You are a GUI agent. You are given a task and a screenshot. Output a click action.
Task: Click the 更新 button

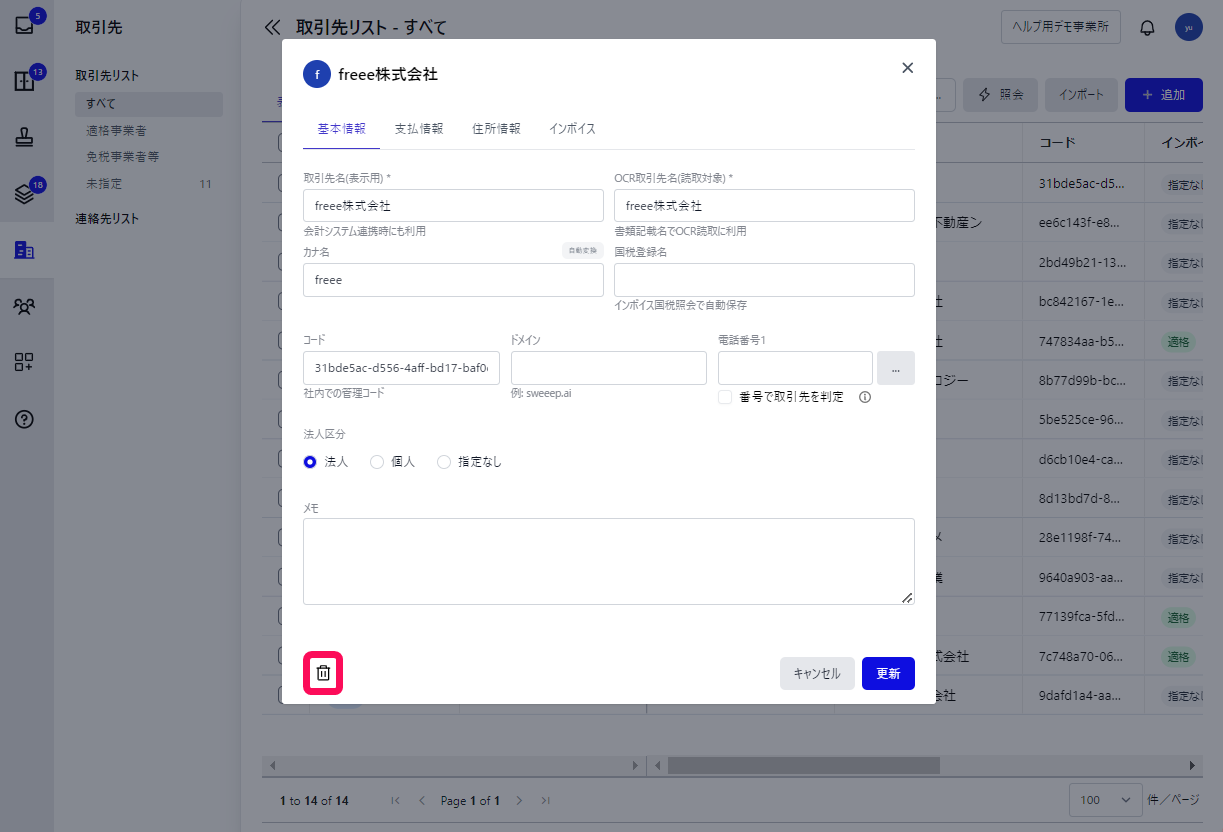click(x=888, y=673)
